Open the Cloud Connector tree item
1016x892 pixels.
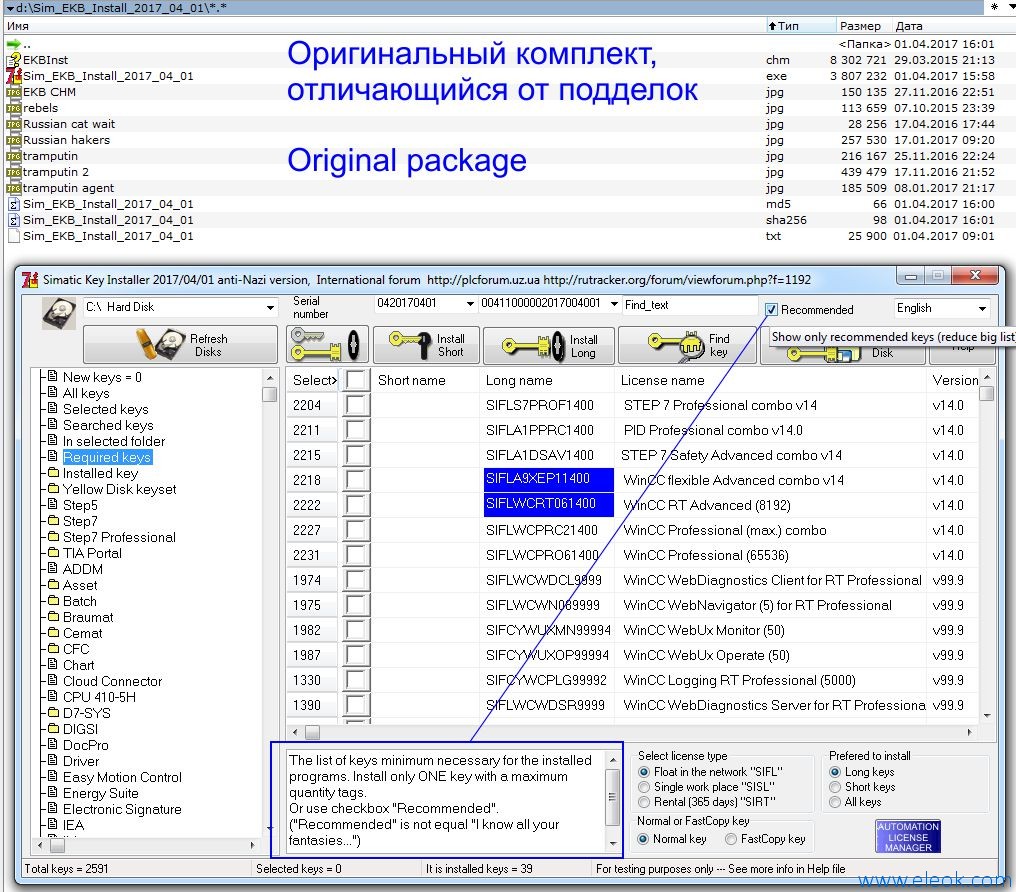click(113, 681)
